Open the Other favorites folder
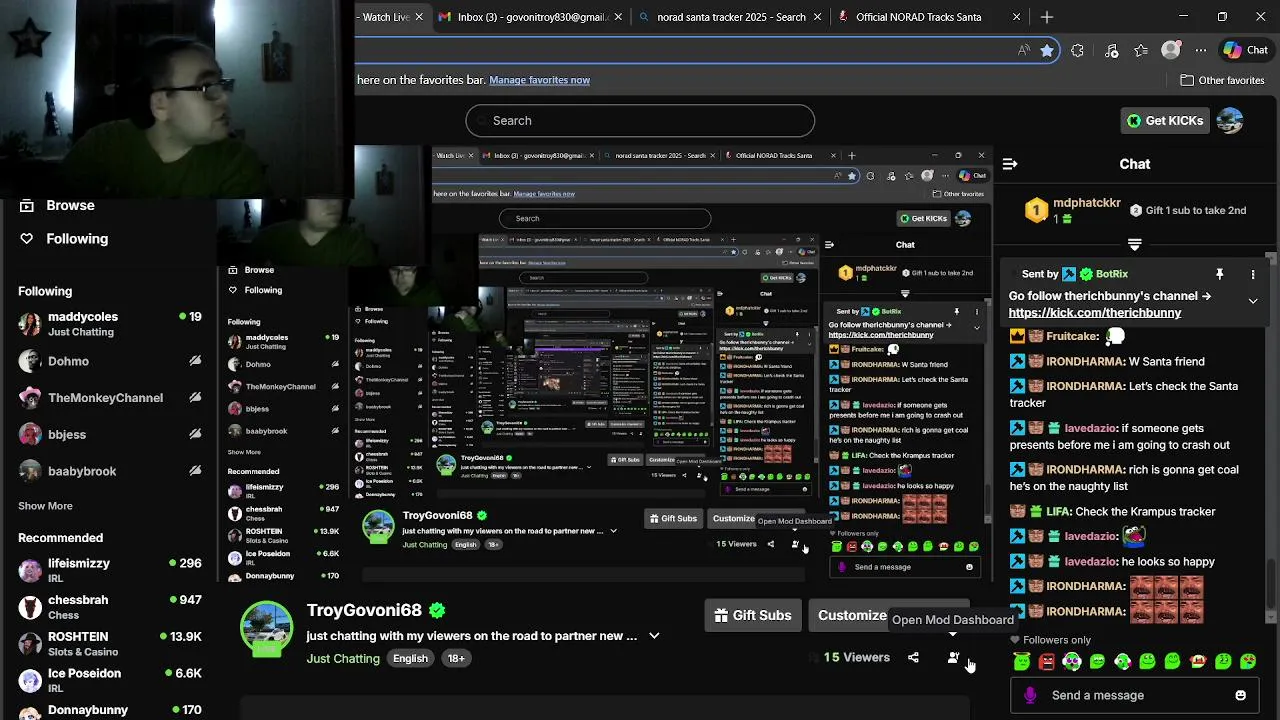 pos(1222,80)
